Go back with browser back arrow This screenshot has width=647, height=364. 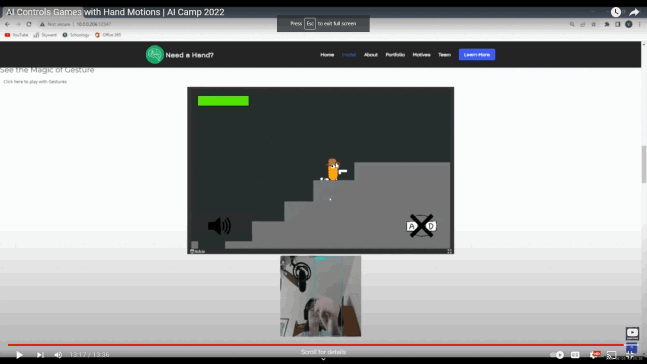click(7, 24)
